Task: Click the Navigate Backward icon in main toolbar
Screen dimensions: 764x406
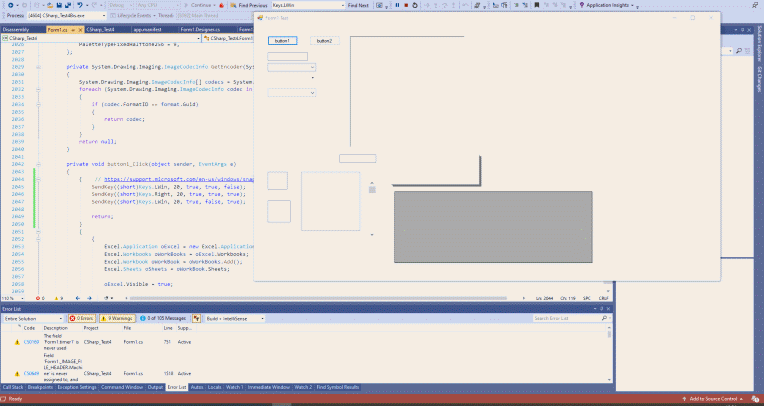Action: [x=10, y=5]
